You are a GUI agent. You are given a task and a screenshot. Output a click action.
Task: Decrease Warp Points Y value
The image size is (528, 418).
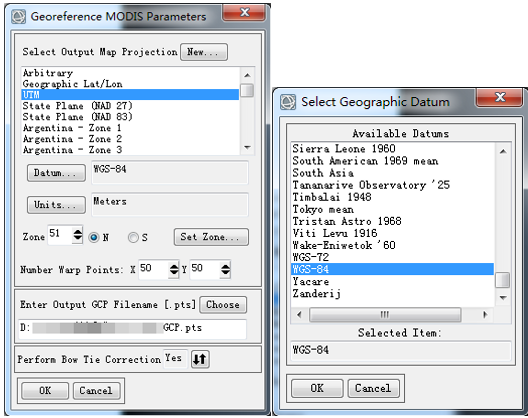[225, 273]
